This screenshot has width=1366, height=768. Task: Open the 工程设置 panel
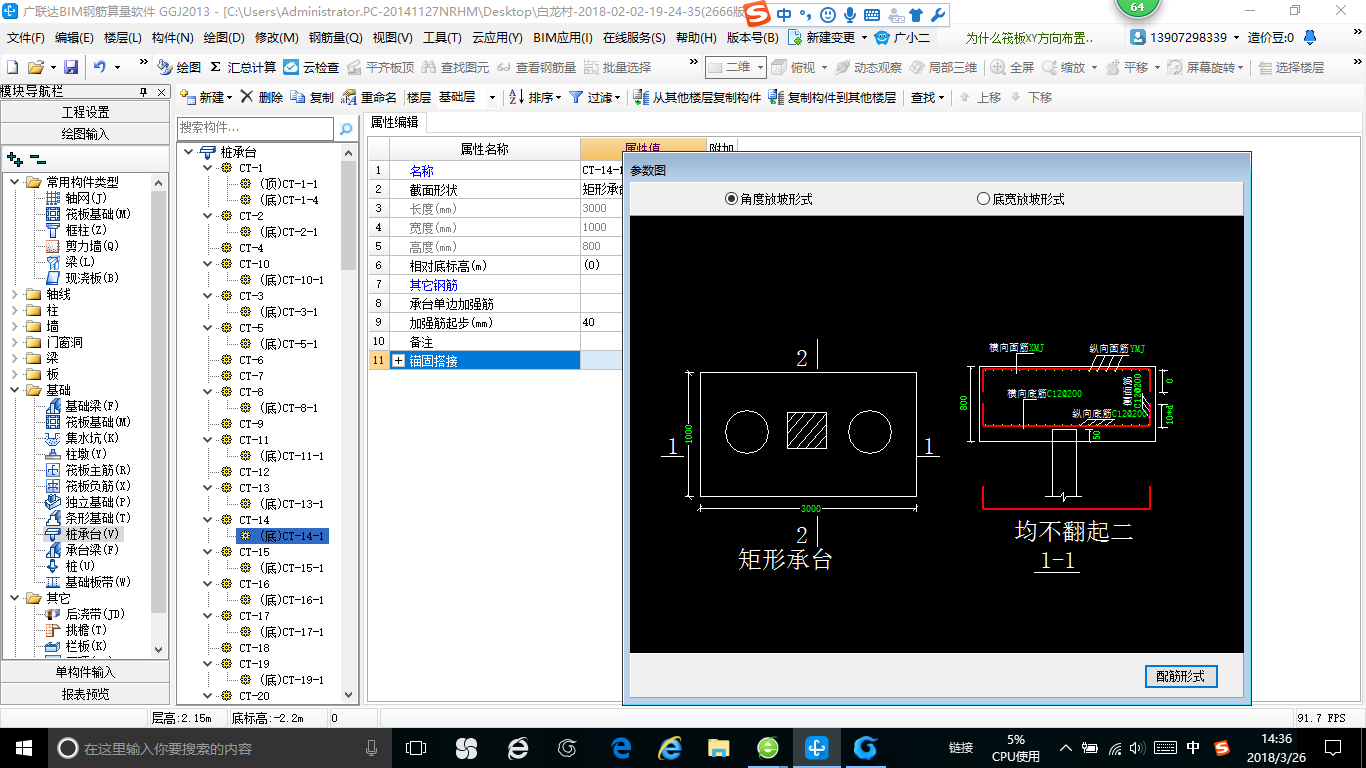pos(85,112)
